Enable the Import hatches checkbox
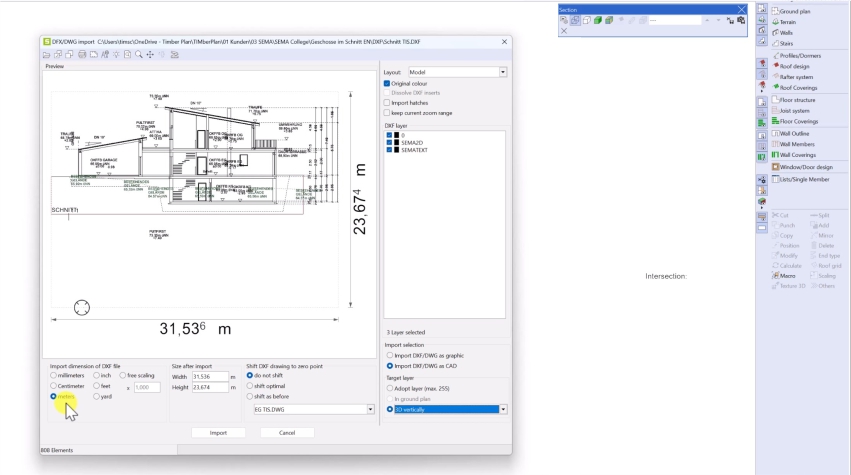The height and width of the screenshot is (475, 851). [x=388, y=102]
